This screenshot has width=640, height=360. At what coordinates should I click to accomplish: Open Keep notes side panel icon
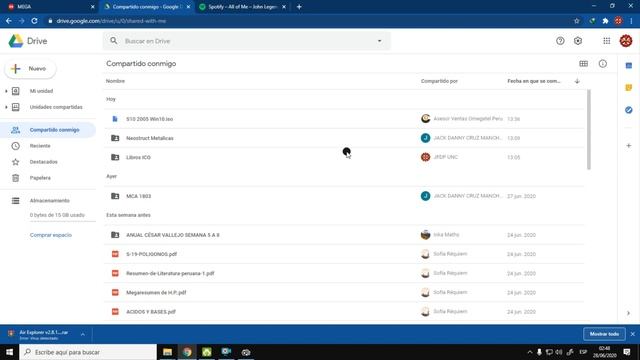pos(629,88)
